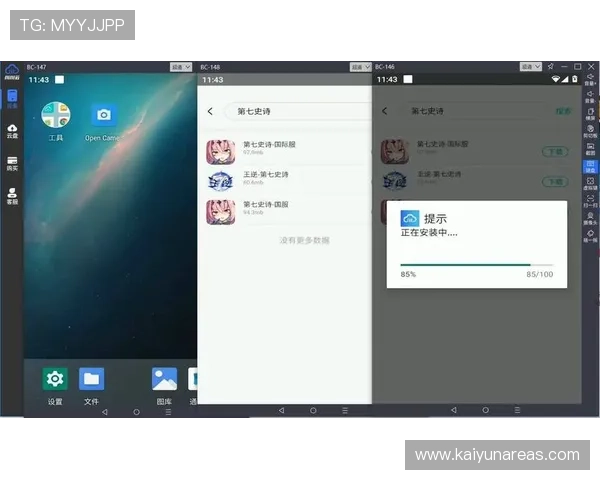
Task: Open quality dropdown in BC-146 title bar
Action: [x=531, y=67]
